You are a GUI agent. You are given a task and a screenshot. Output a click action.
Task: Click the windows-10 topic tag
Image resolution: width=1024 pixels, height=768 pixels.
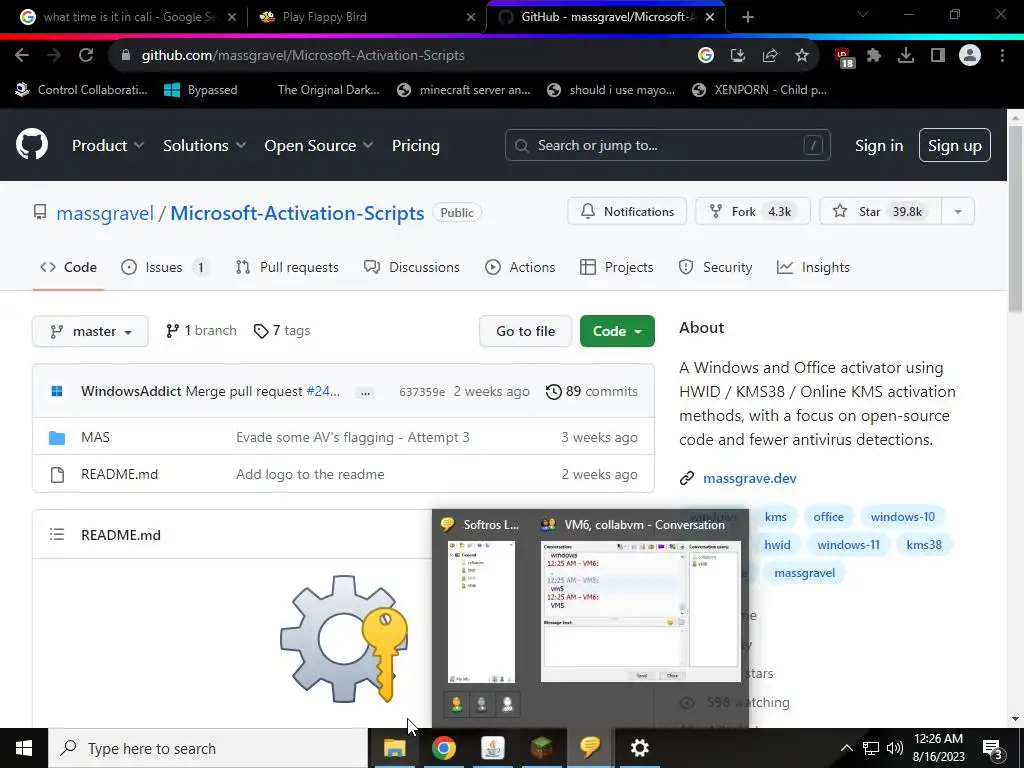point(903,517)
